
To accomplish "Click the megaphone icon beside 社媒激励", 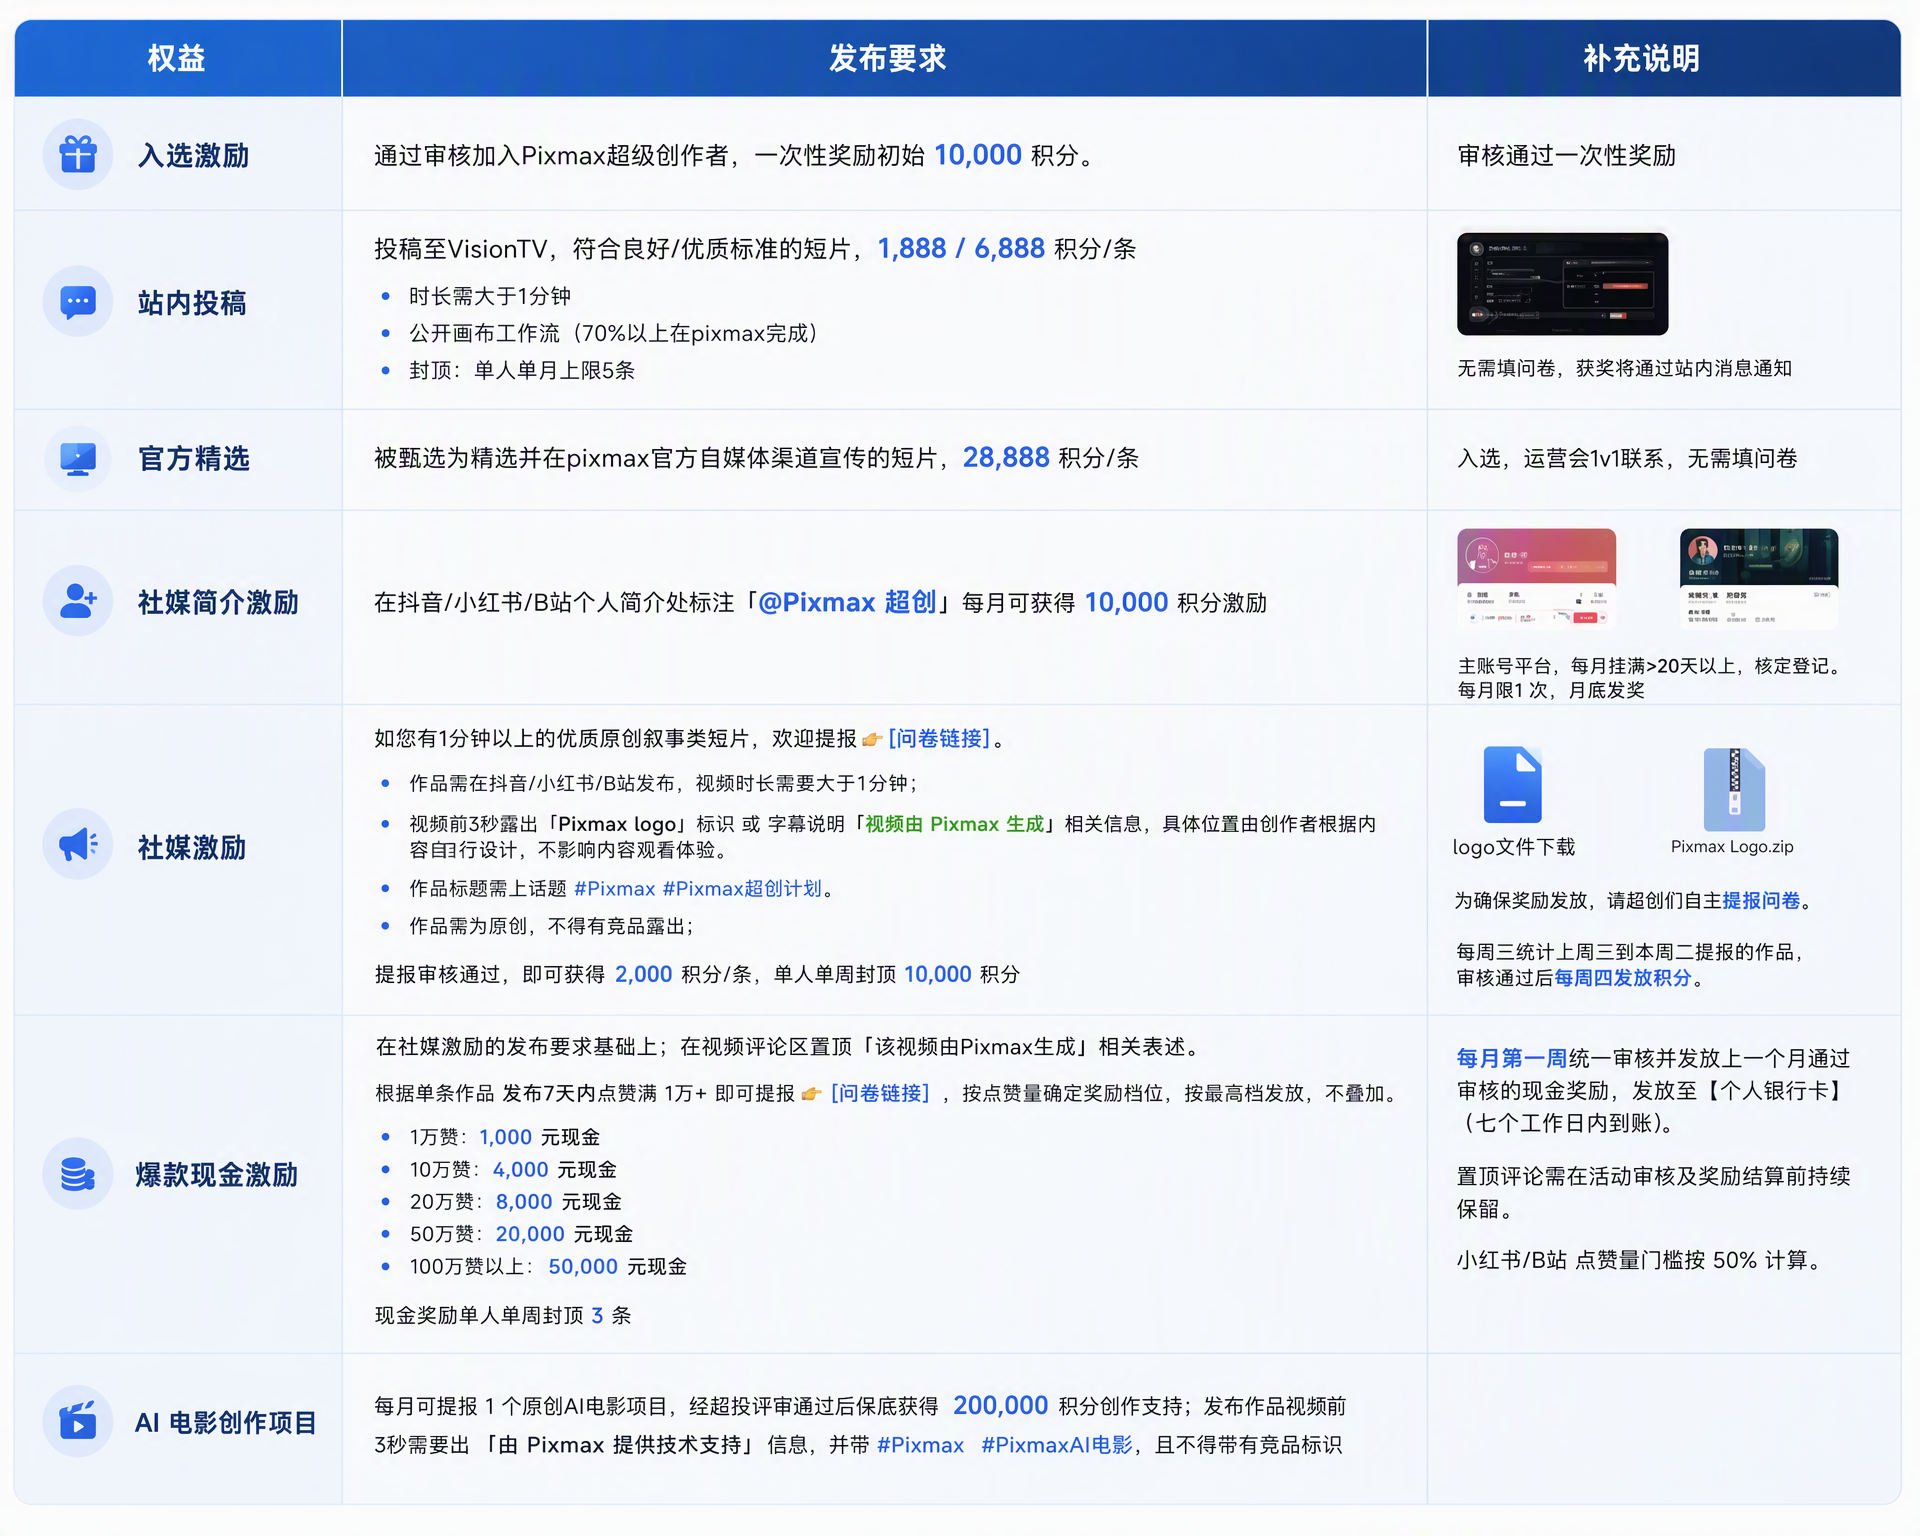I will (78, 845).
